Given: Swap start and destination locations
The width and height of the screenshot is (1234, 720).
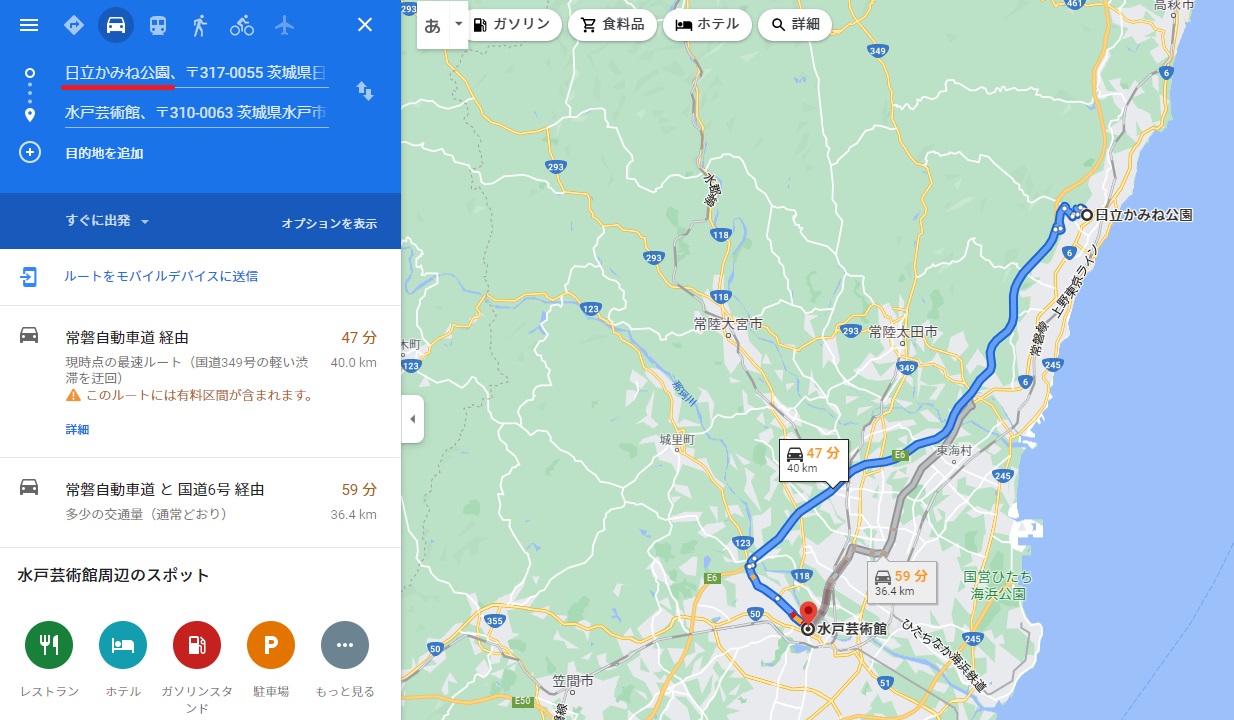Looking at the screenshot, I should click(365, 92).
